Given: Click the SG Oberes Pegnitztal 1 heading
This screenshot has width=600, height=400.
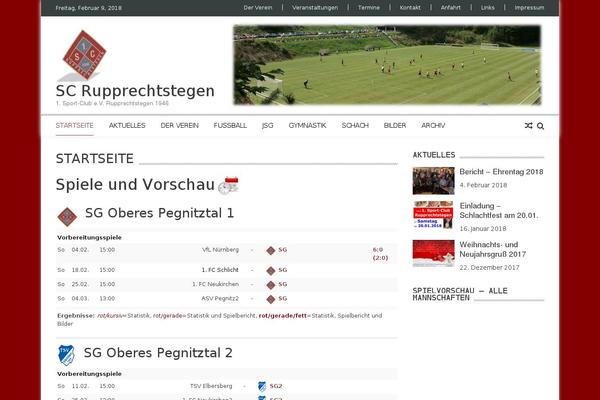Looking at the screenshot, I should (159, 213).
